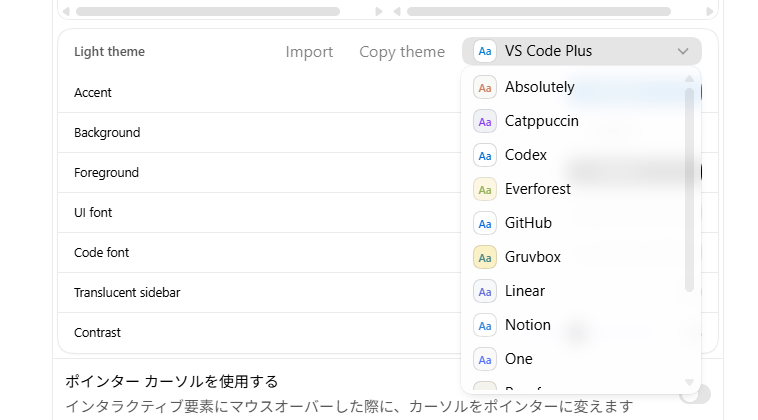Select Gruvbox in the theme menu
The image size is (758, 420).
pyautogui.click(x=532, y=257)
